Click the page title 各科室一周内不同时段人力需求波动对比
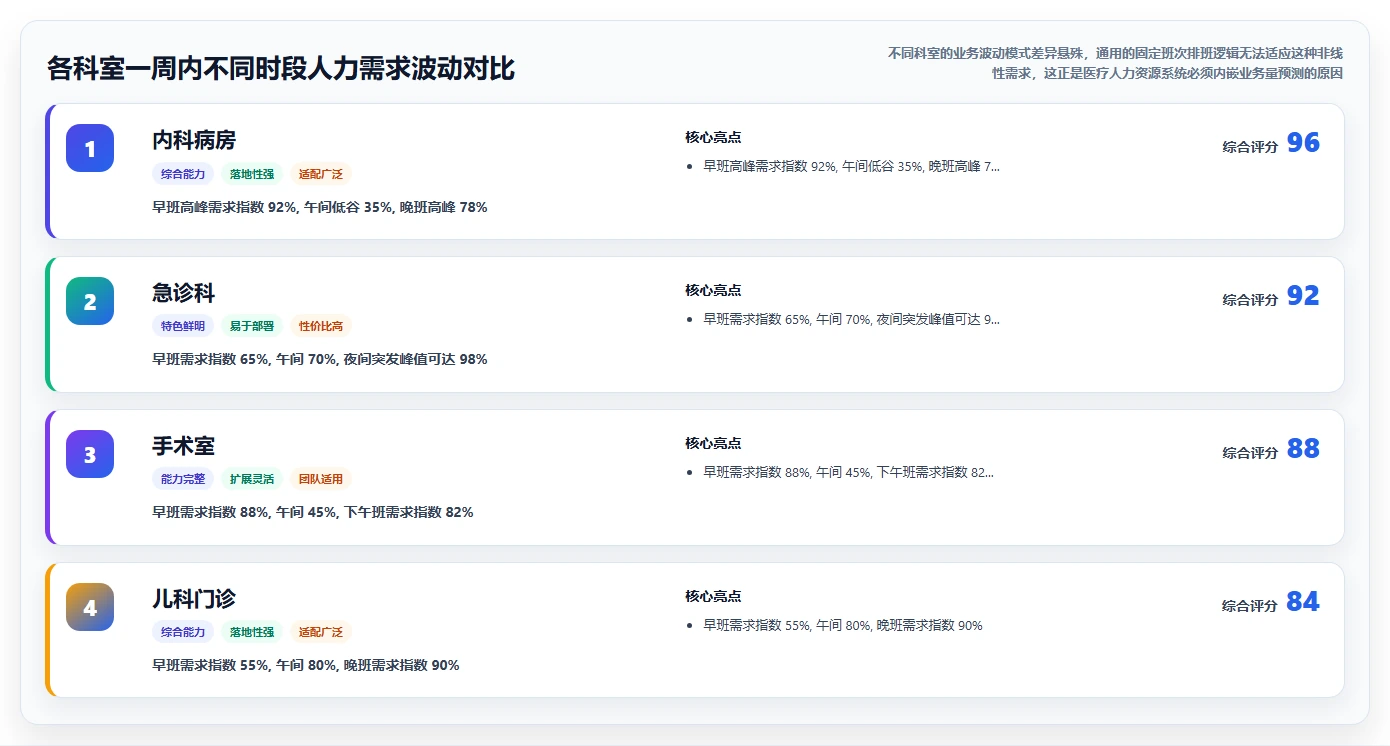 click(x=281, y=69)
